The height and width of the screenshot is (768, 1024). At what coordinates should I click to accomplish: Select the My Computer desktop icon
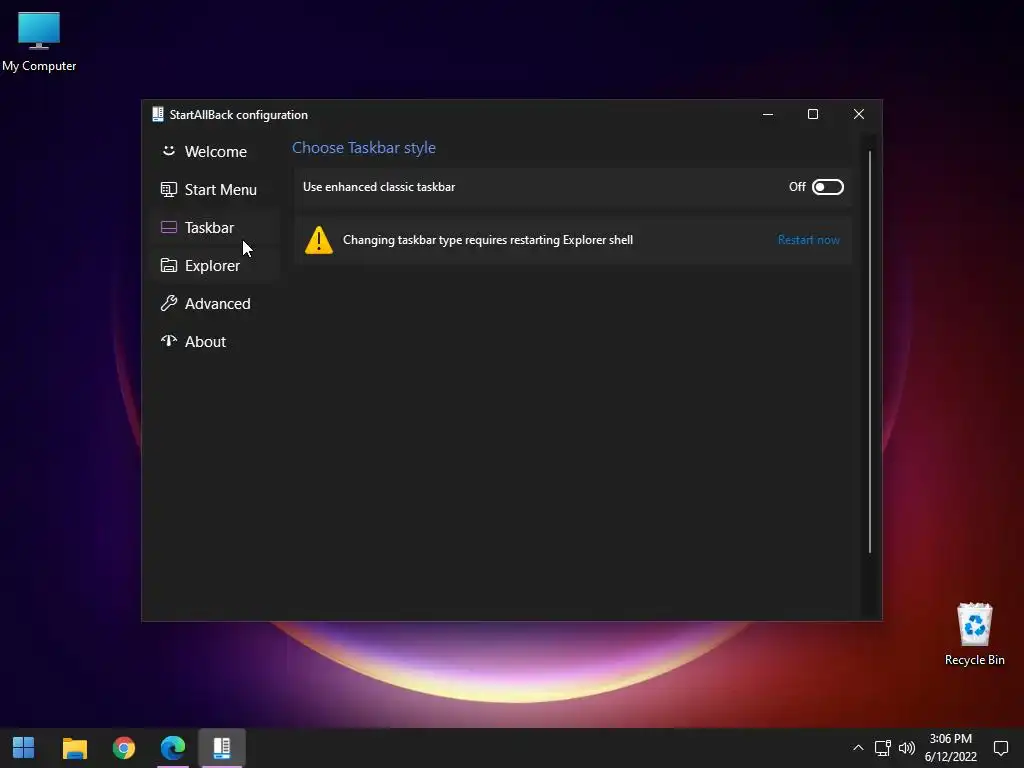pos(39,42)
